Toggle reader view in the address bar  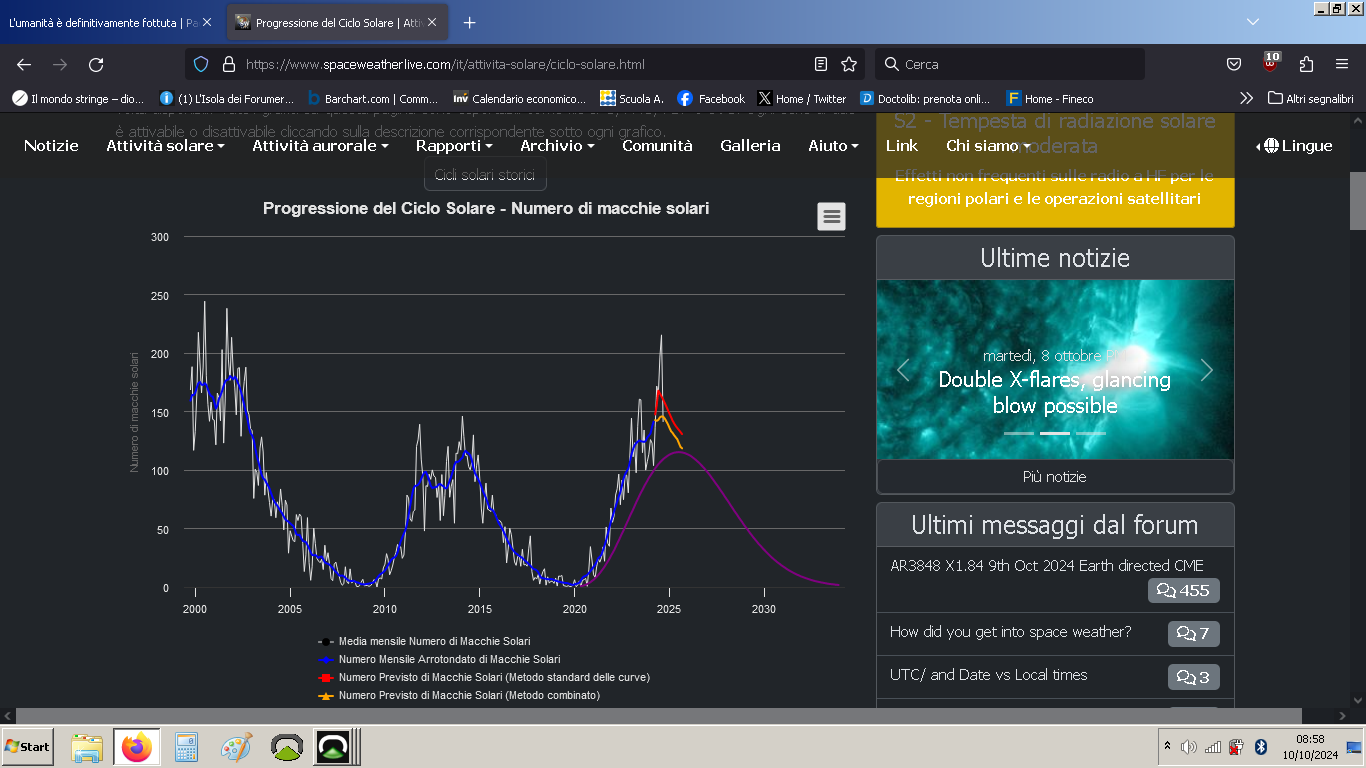coord(821,64)
